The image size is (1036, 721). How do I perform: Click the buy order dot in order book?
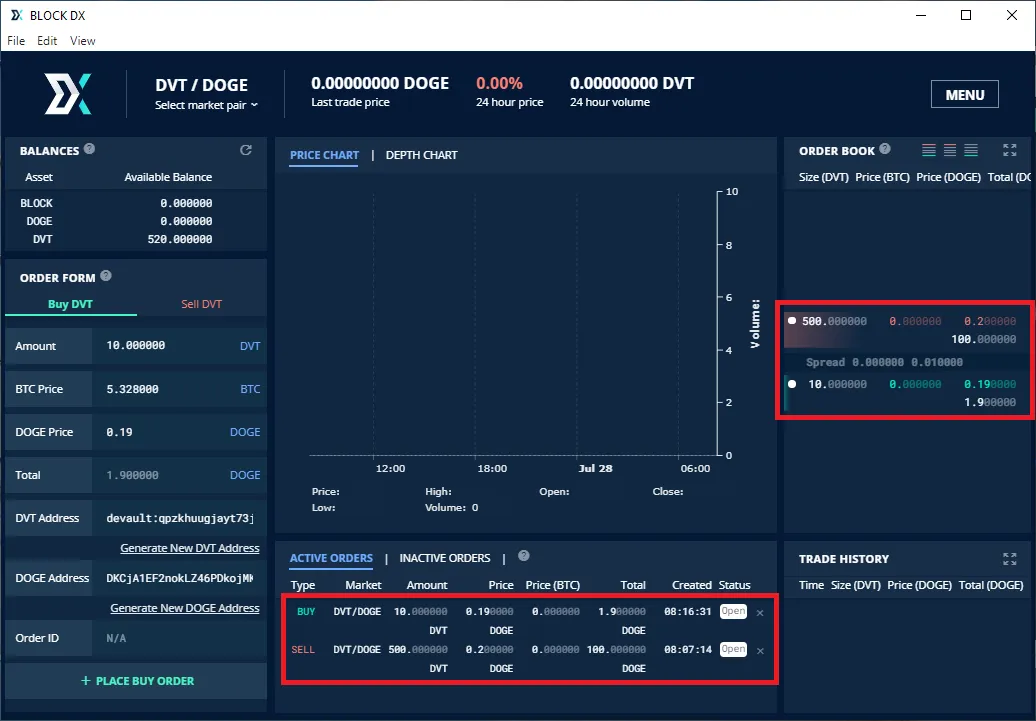[792, 384]
